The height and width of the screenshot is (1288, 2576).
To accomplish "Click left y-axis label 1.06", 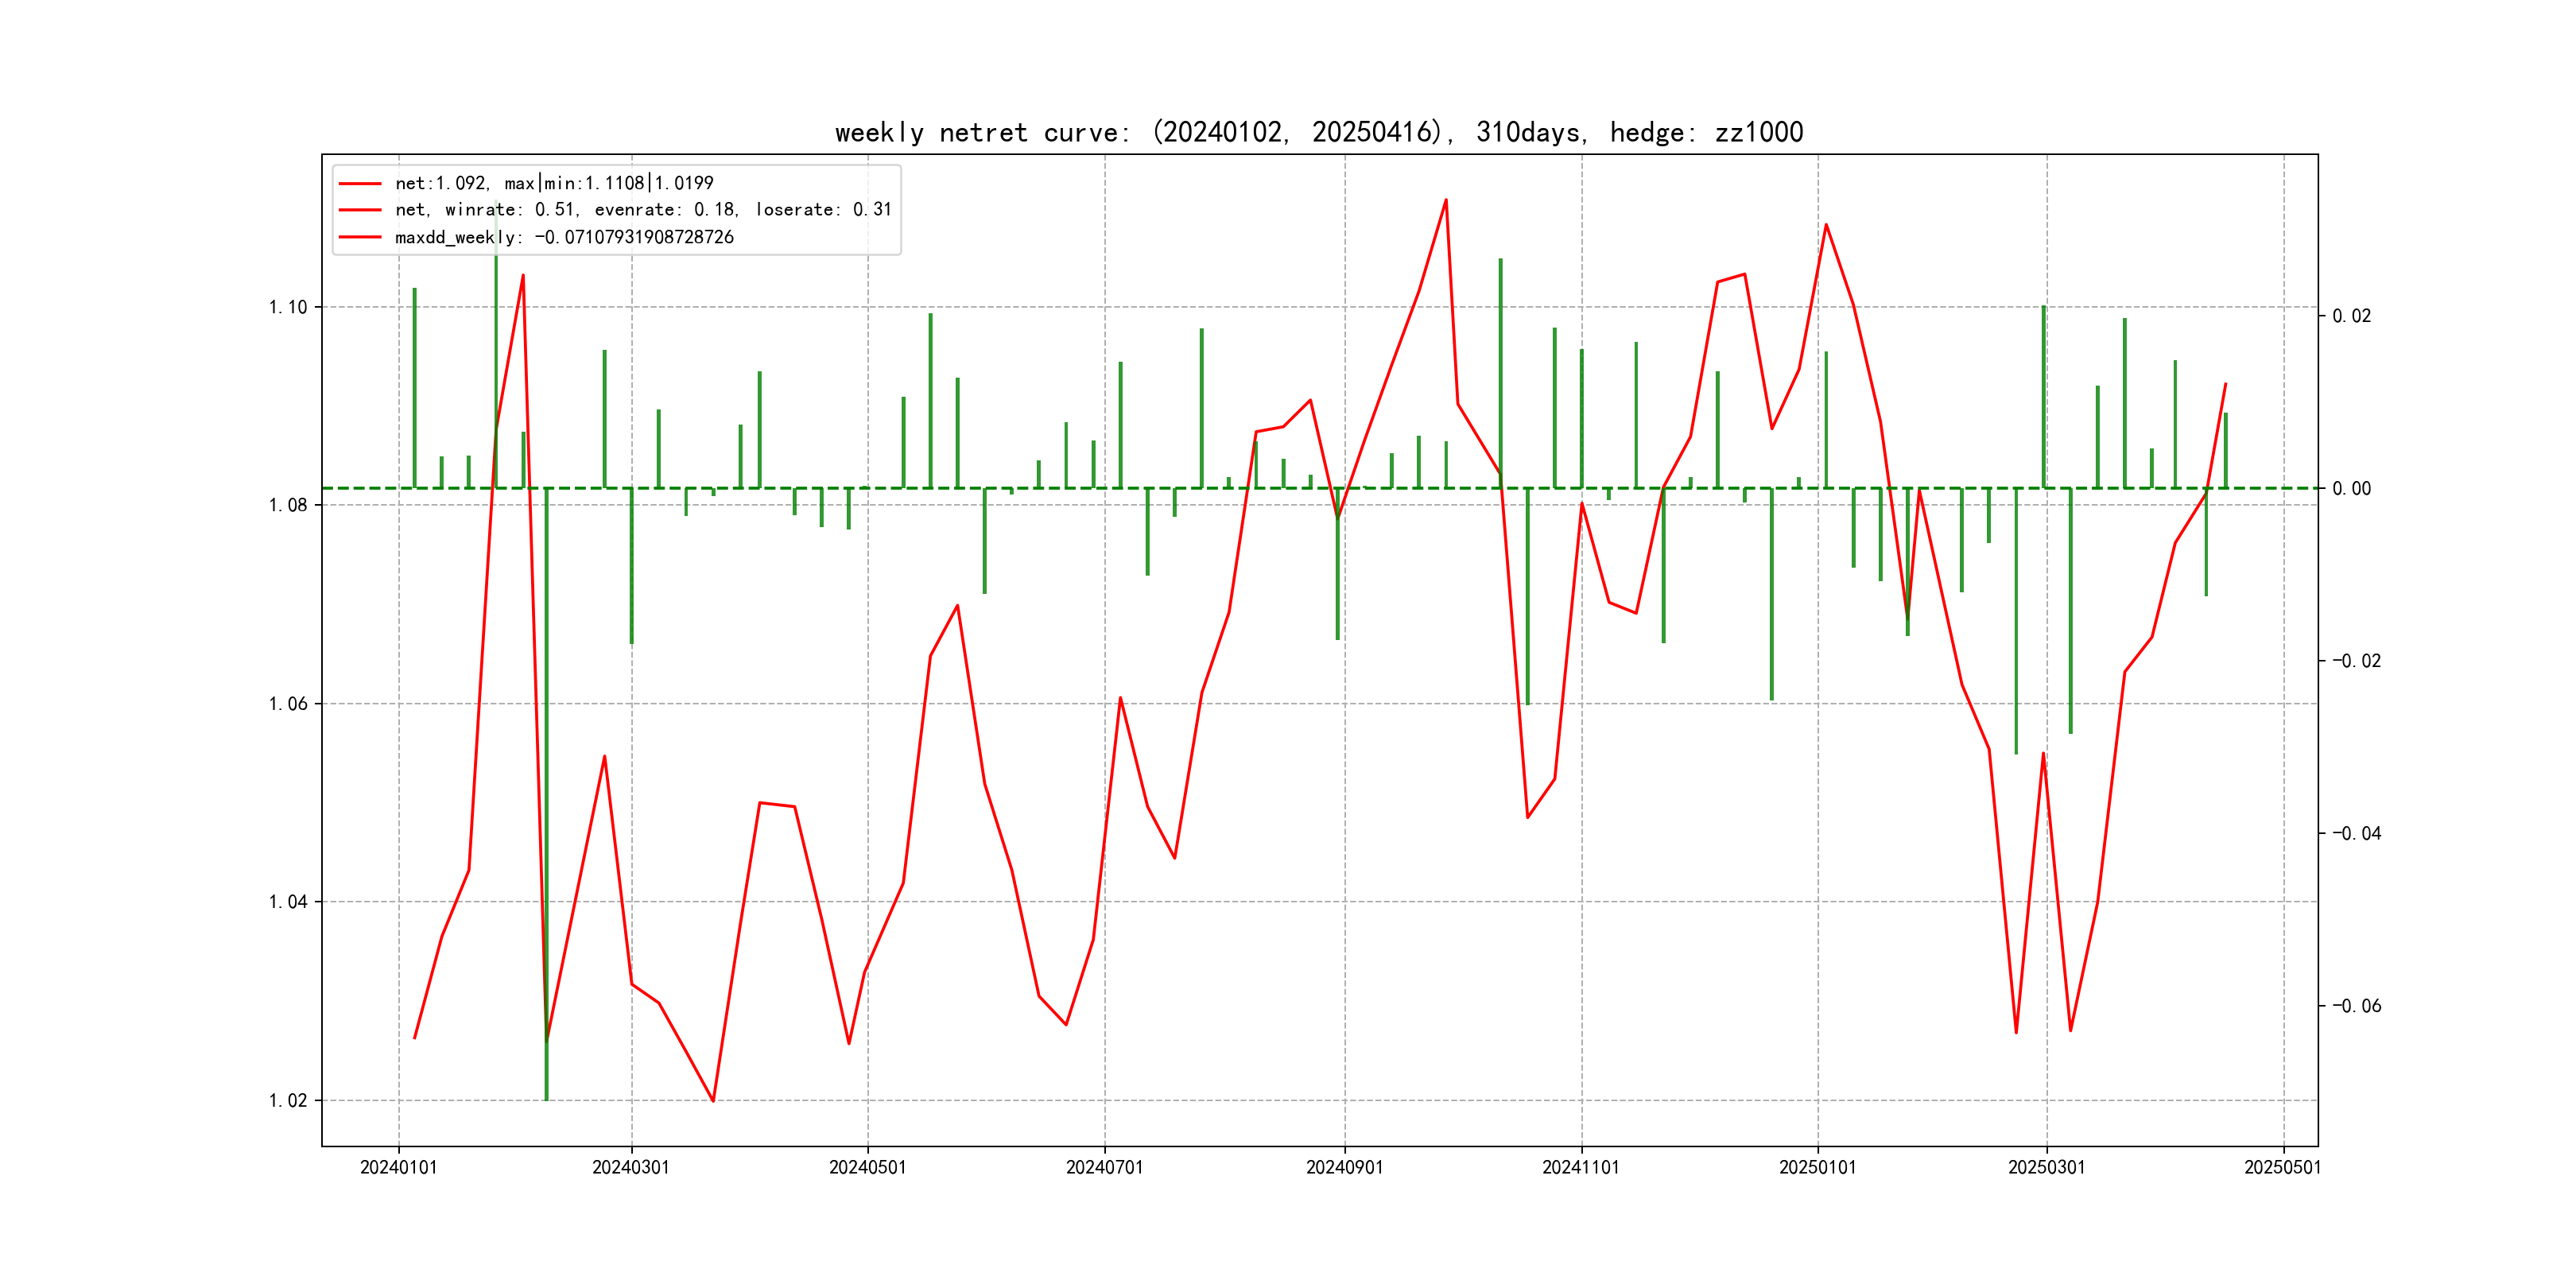I will click(x=288, y=704).
